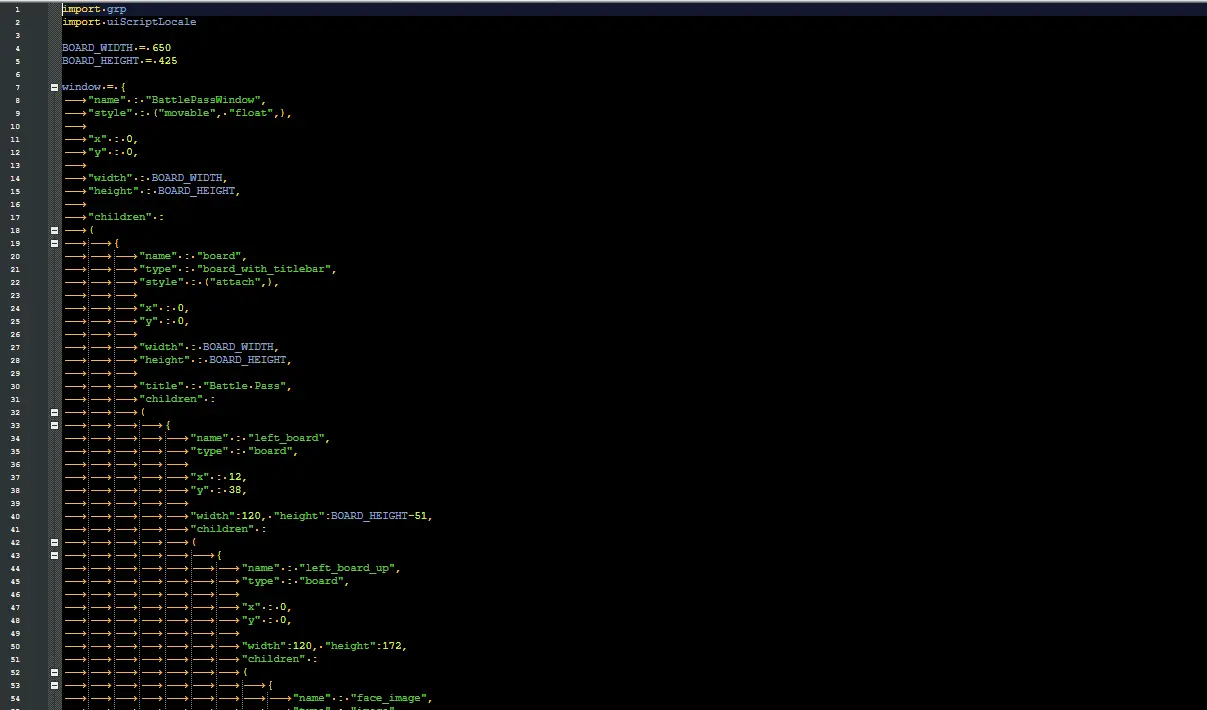Click the 425 value on line 5
This screenshot has height=710, width=1207.
[x=166, y=61]
